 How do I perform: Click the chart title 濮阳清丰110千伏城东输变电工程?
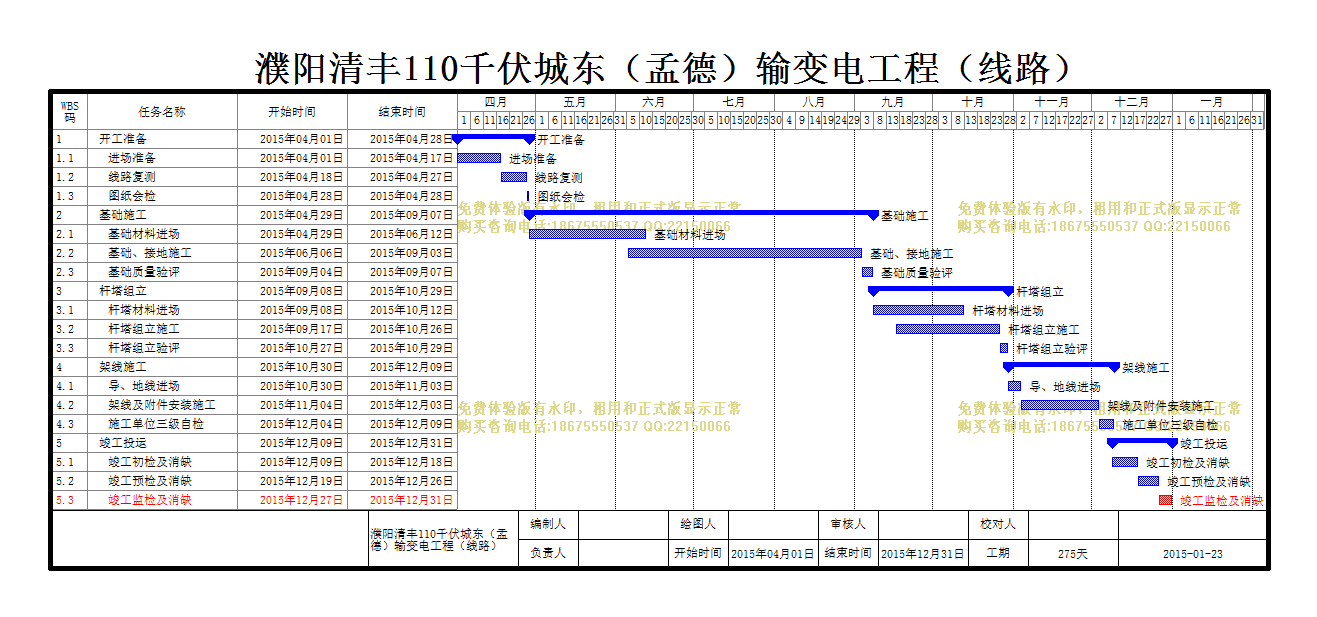point(664,68)
